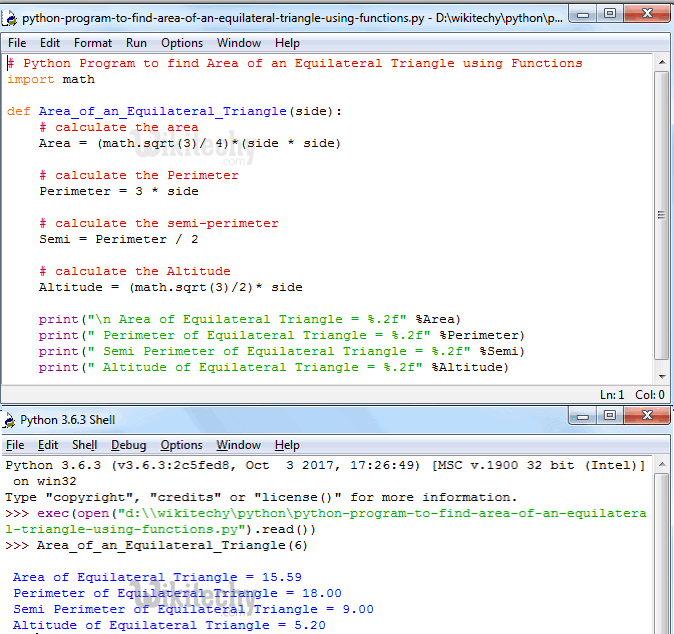674x634 pixels.
Task: Click the Shell scrollbar up arrow
Action: pyautogui.click(x=662, y=465)
